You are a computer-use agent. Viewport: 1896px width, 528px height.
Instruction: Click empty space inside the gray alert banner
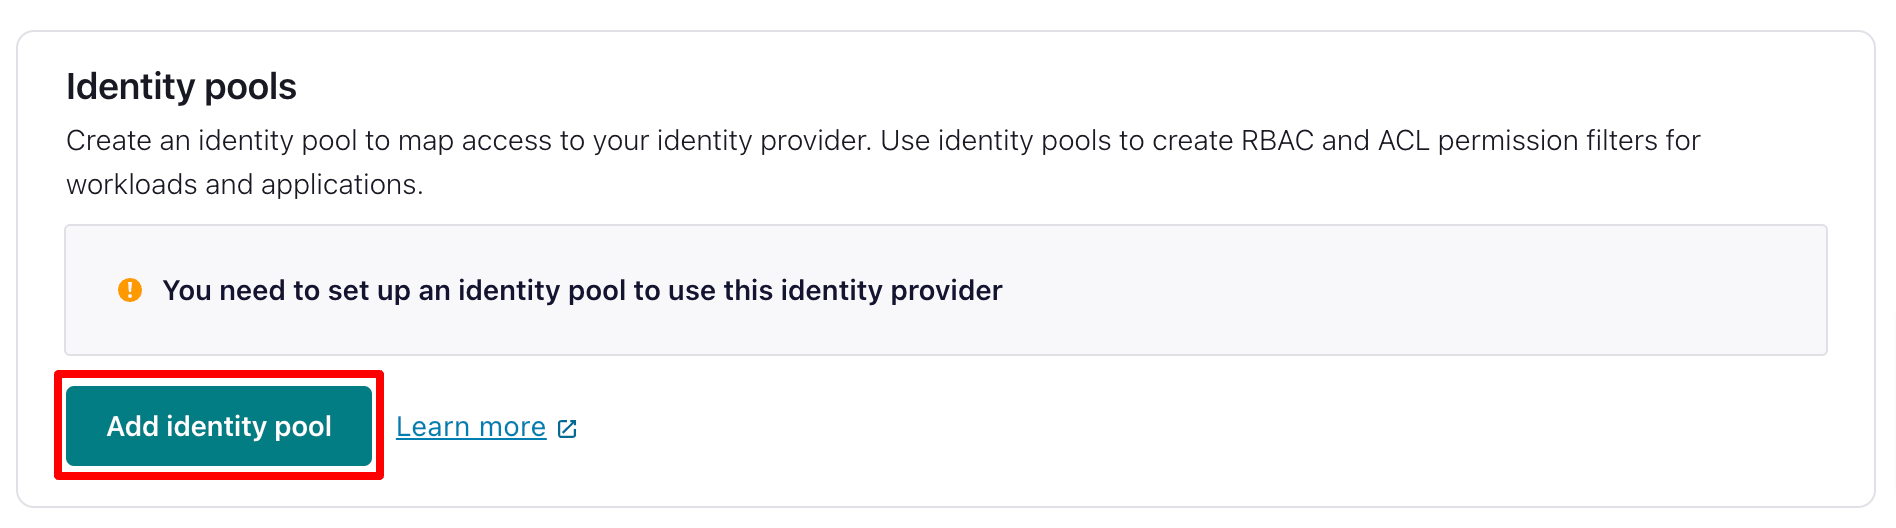(x=1400, y=290)
